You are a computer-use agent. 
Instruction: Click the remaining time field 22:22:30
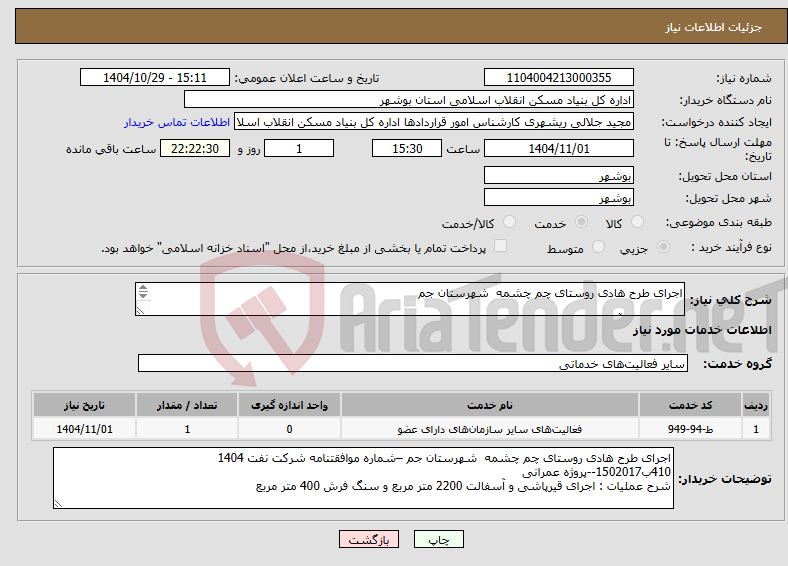tap(195, 148)
